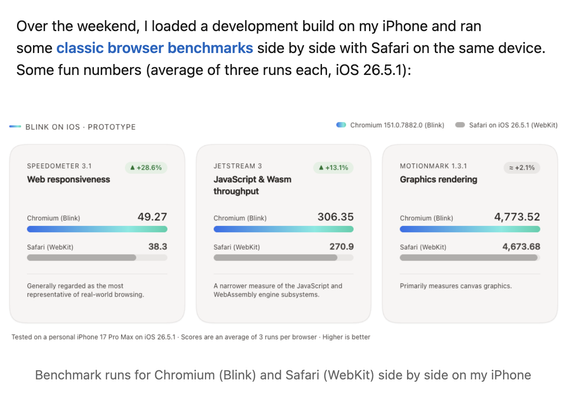Click the gray Safari legend pill icon

pos(460,125)
